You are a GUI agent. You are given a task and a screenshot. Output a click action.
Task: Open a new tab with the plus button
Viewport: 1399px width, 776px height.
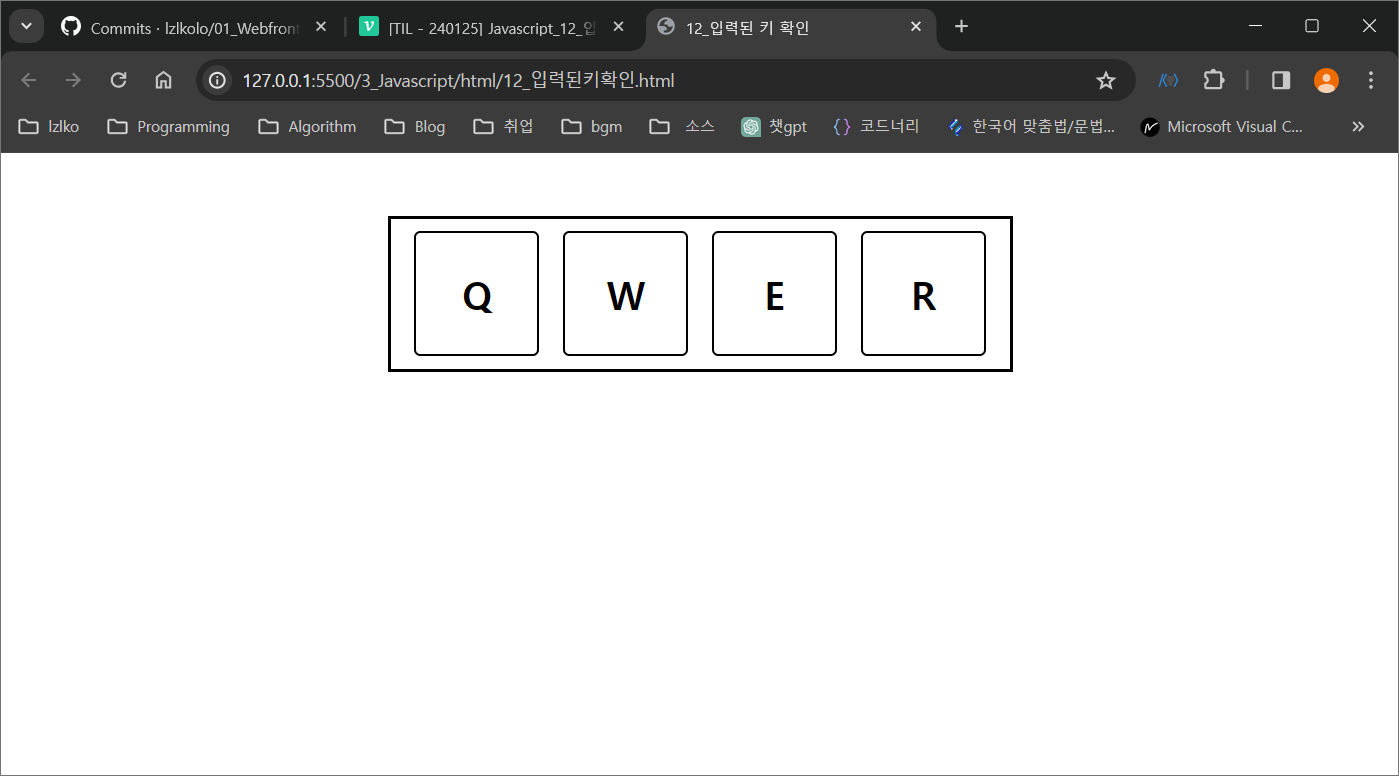960,27
